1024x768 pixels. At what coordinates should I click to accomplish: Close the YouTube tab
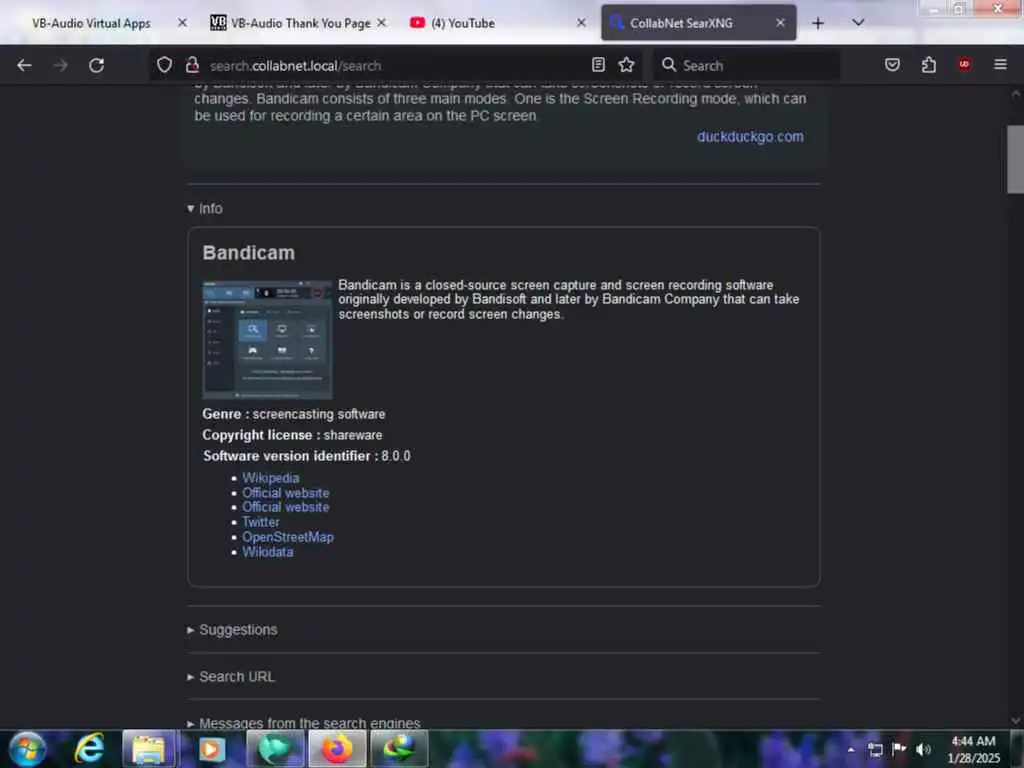coord(581,23)
